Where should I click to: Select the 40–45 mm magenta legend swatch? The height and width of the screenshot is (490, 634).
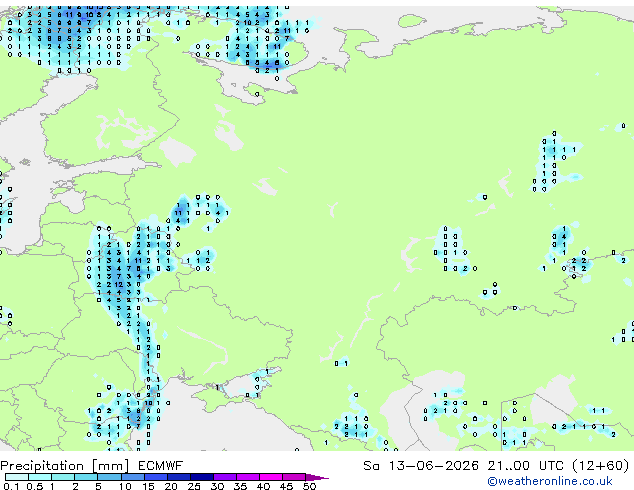coord(271,477)
